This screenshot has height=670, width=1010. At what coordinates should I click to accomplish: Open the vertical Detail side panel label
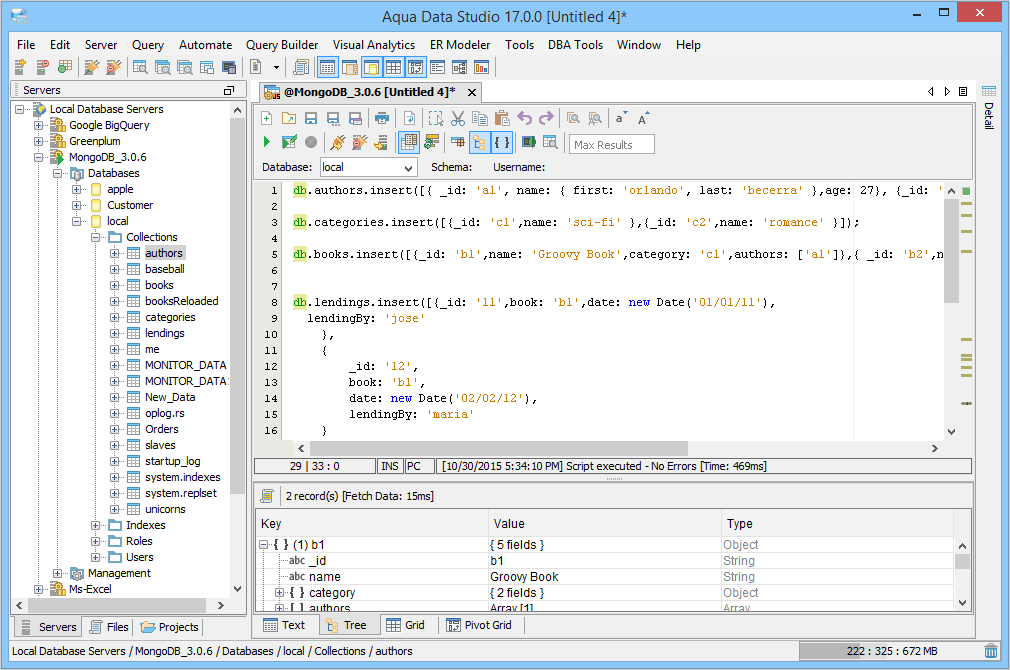click(x=989, y=116)
